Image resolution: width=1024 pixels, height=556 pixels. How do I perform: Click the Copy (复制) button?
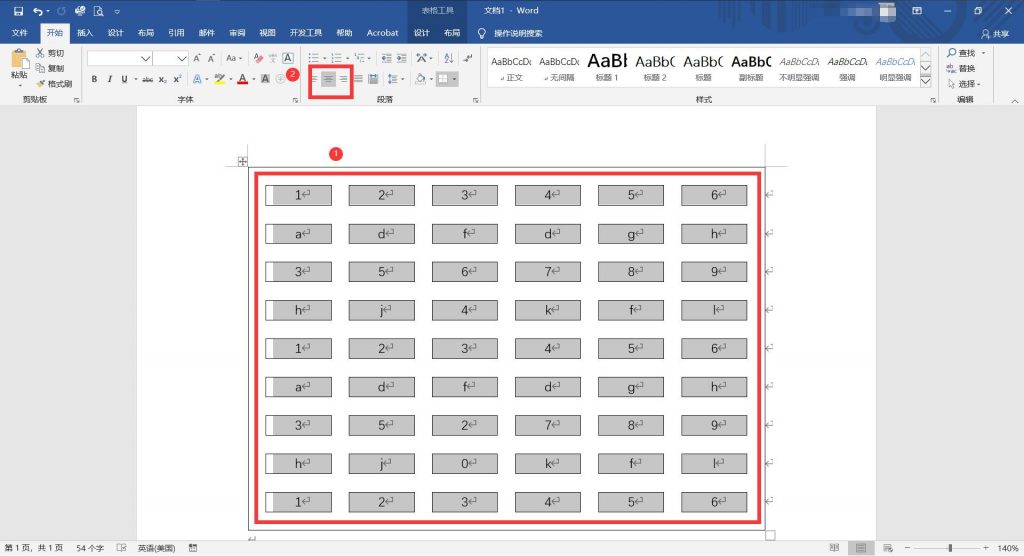[50, 68]
